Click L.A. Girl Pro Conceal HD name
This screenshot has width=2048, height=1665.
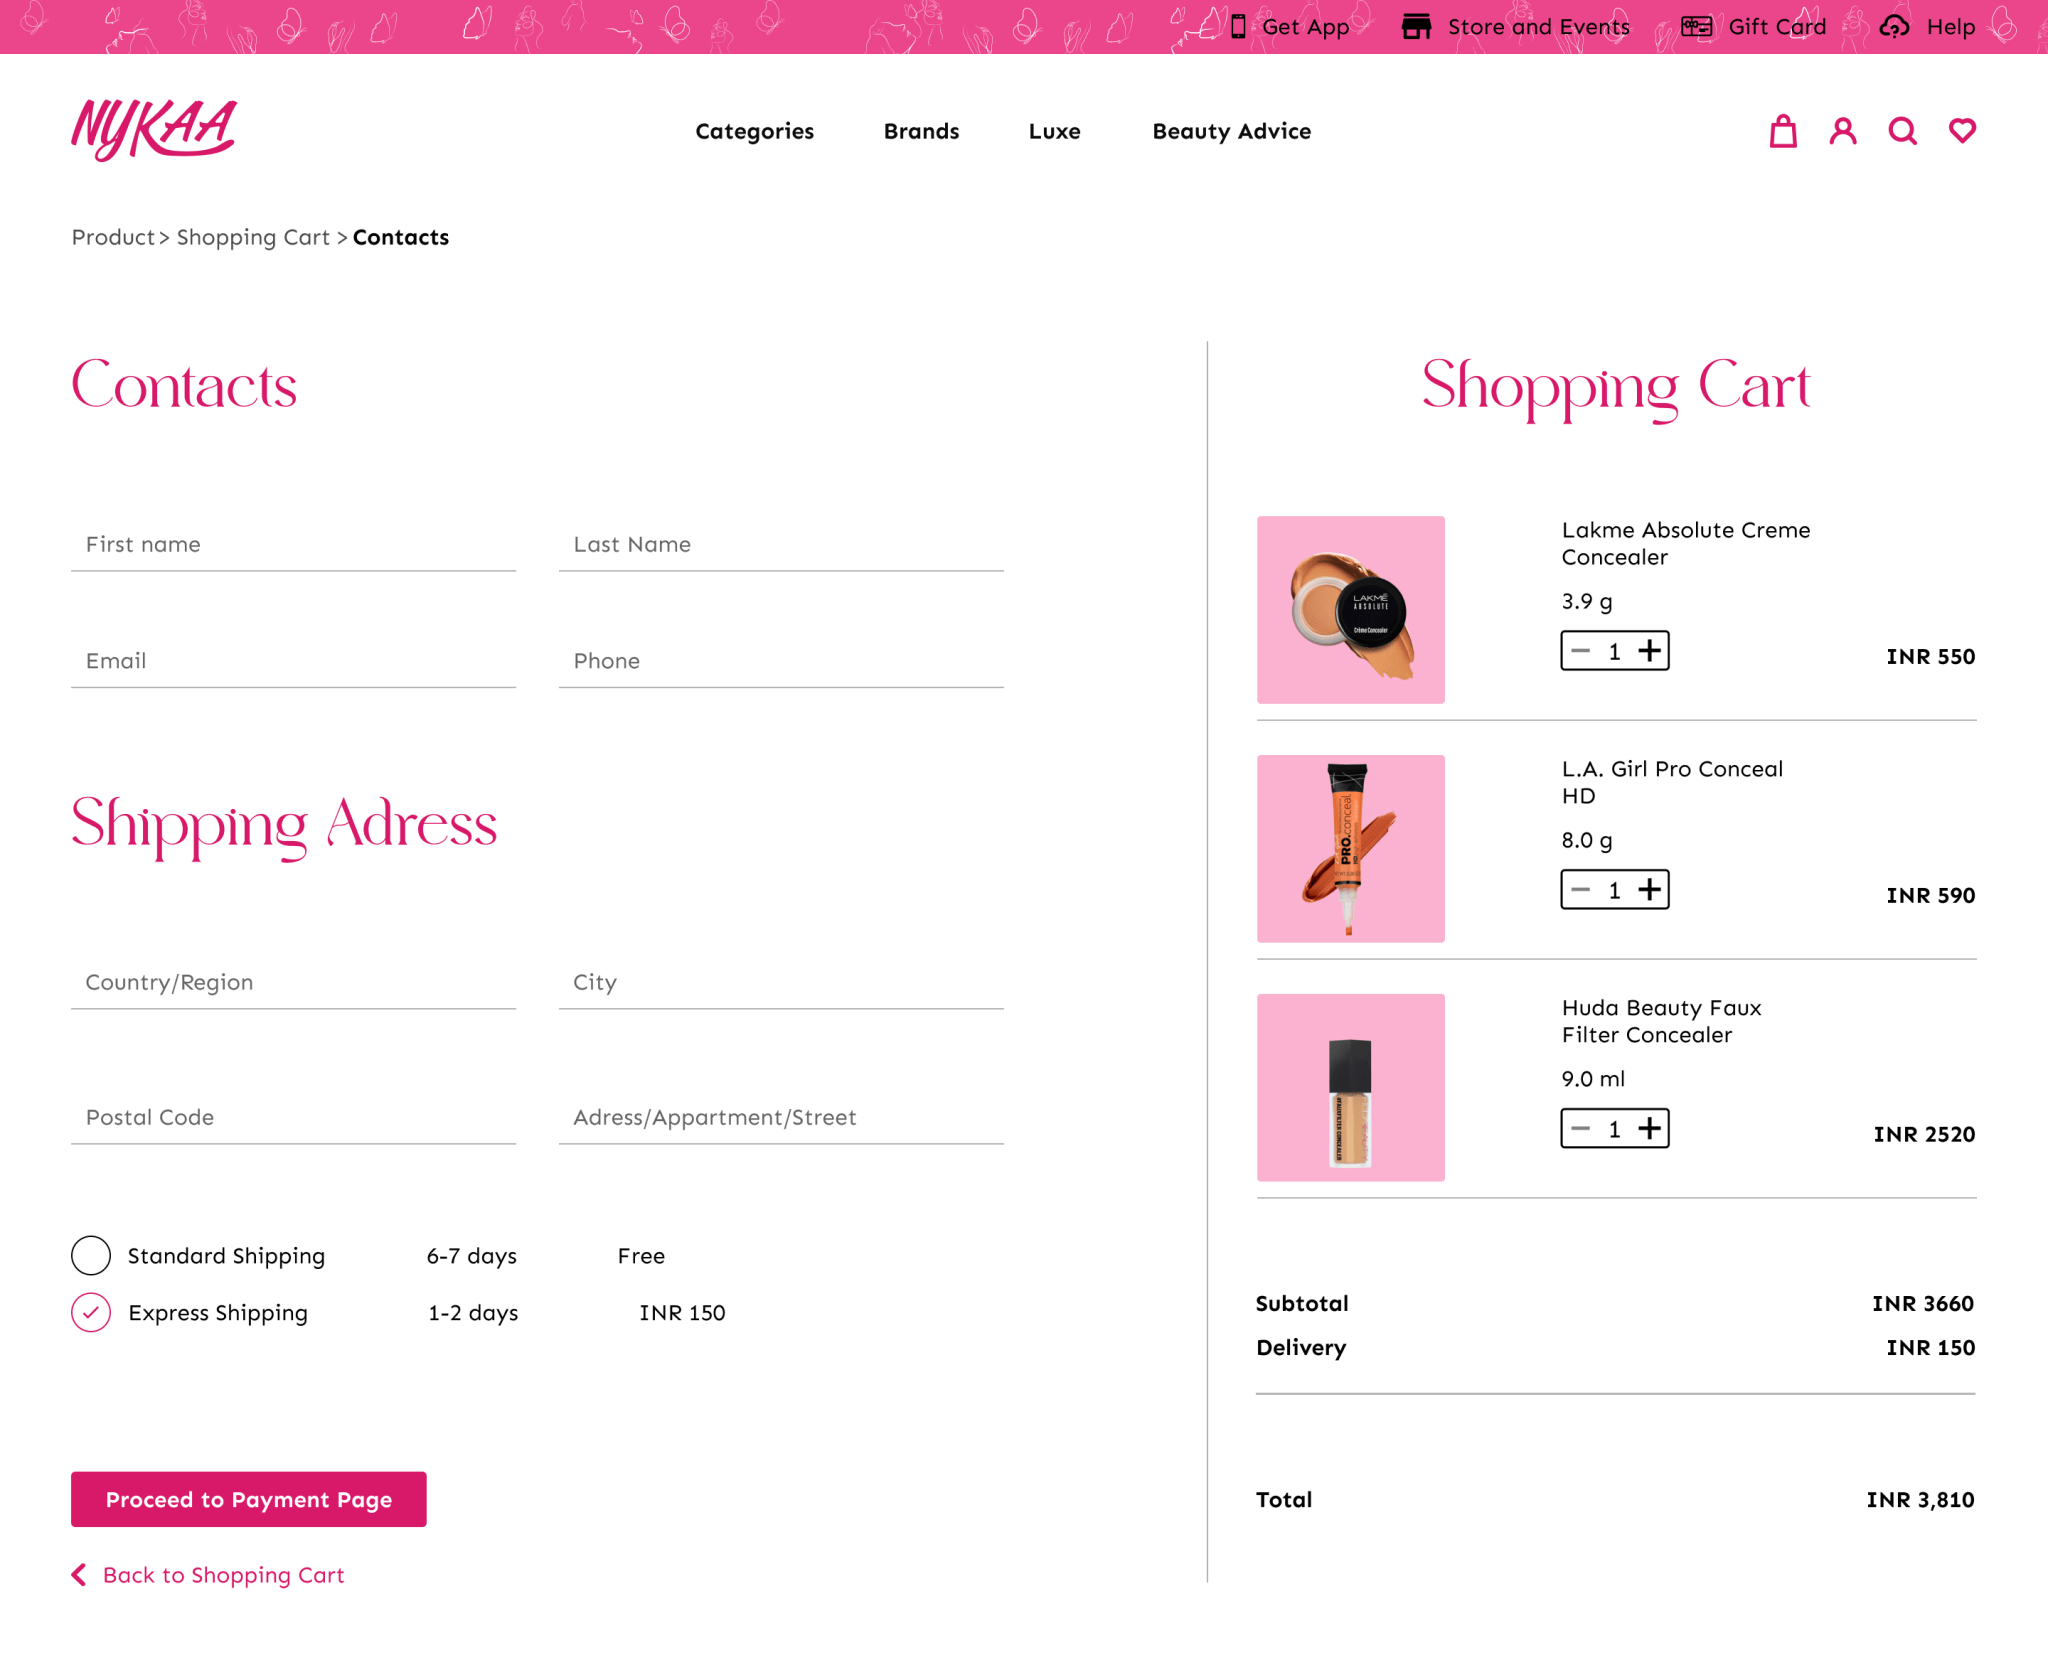point(1672,782)
